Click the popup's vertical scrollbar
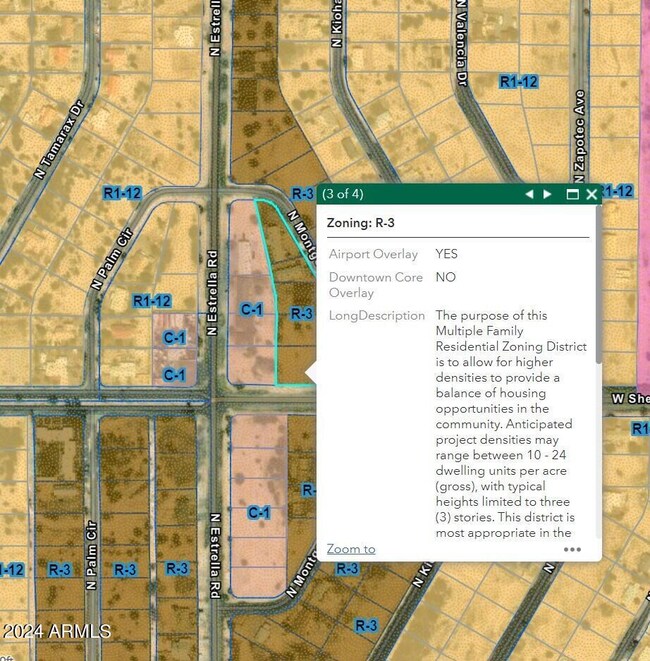 pos(598,300)
